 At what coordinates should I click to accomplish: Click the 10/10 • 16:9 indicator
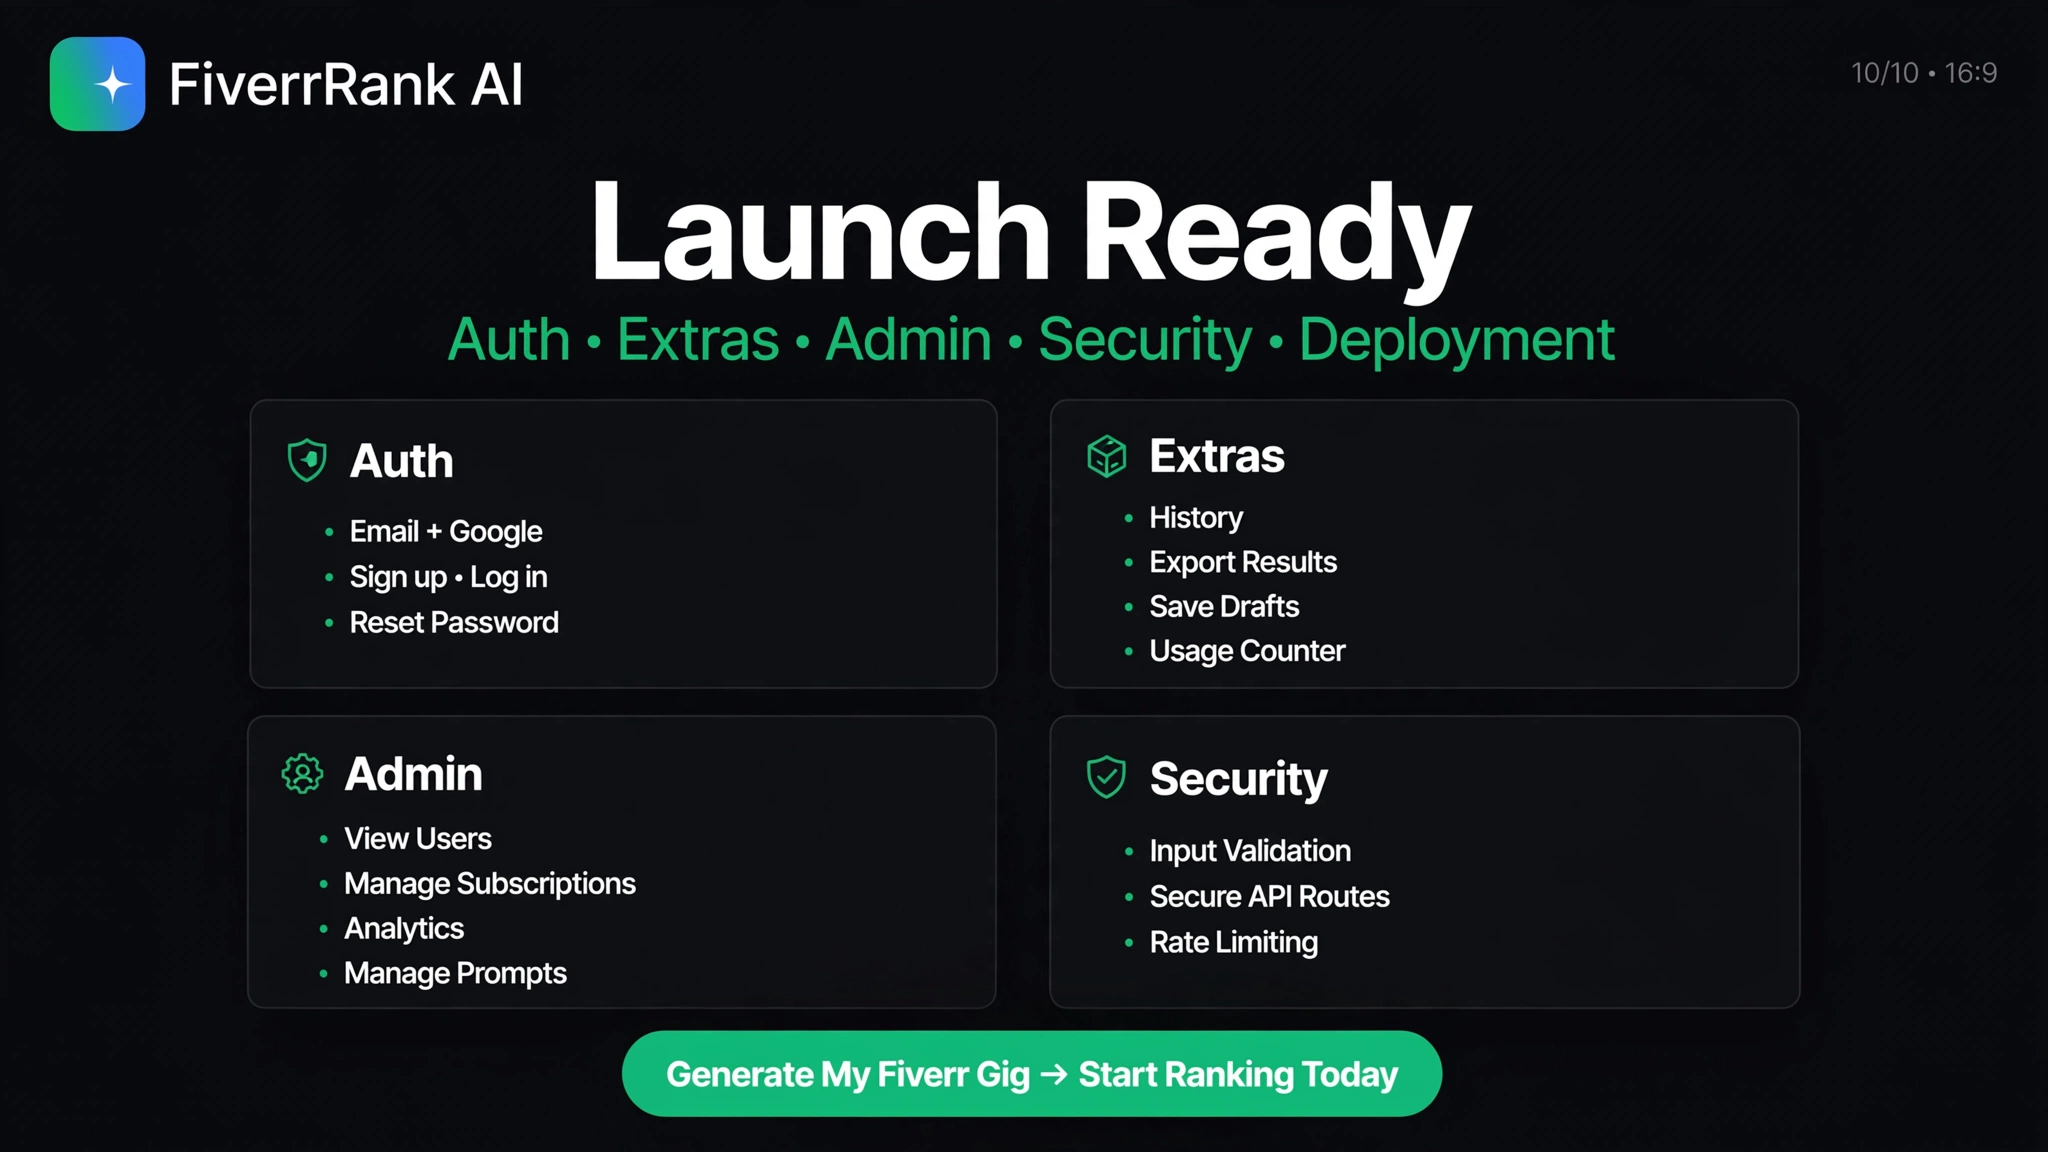1924,73
